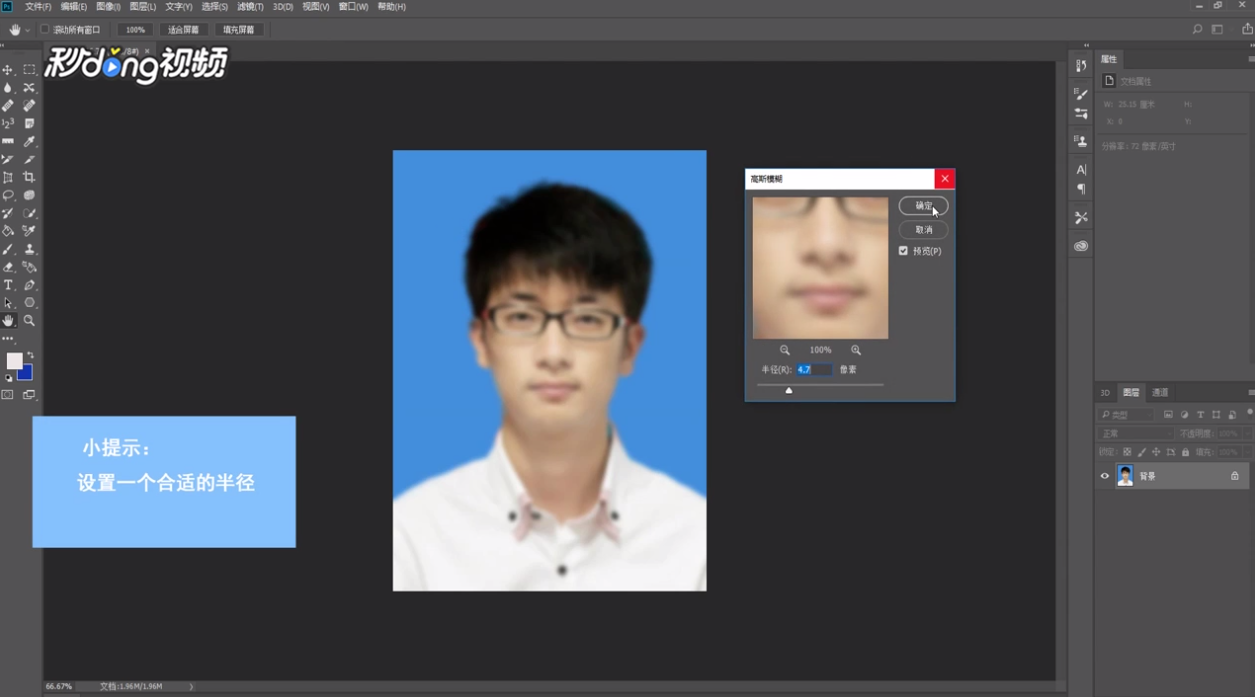Click the zoom-in magnifier in the Gaussian Blur preview
The width and height of the screenshot is (1255, 697).
point(855,350)
